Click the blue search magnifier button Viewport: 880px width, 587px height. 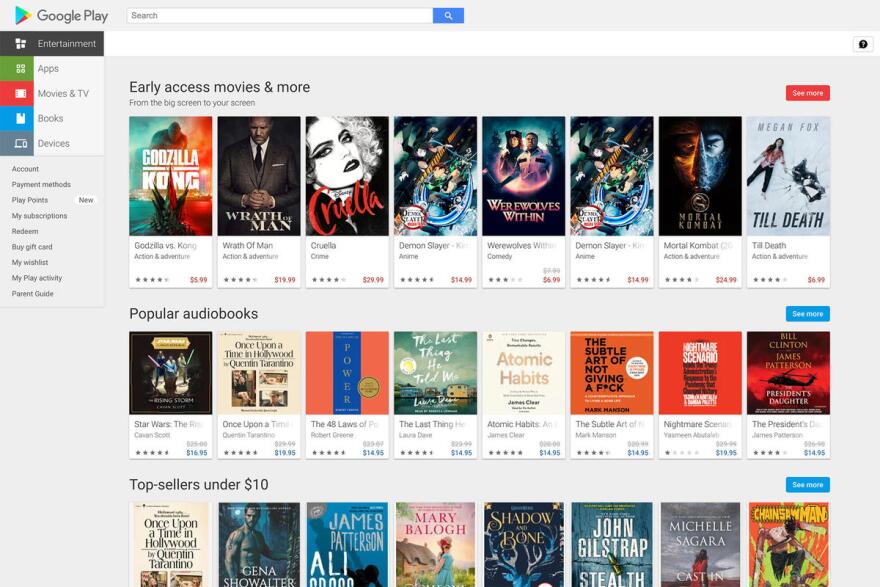(448, 16)
